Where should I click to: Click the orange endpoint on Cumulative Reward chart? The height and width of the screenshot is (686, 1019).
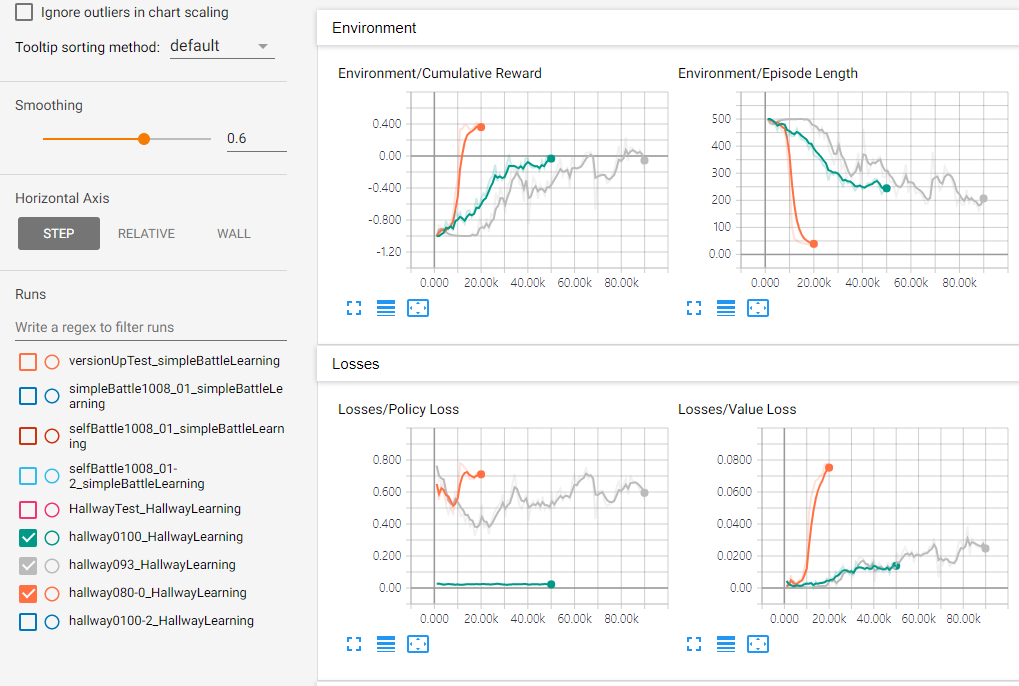tap(481, 127)
